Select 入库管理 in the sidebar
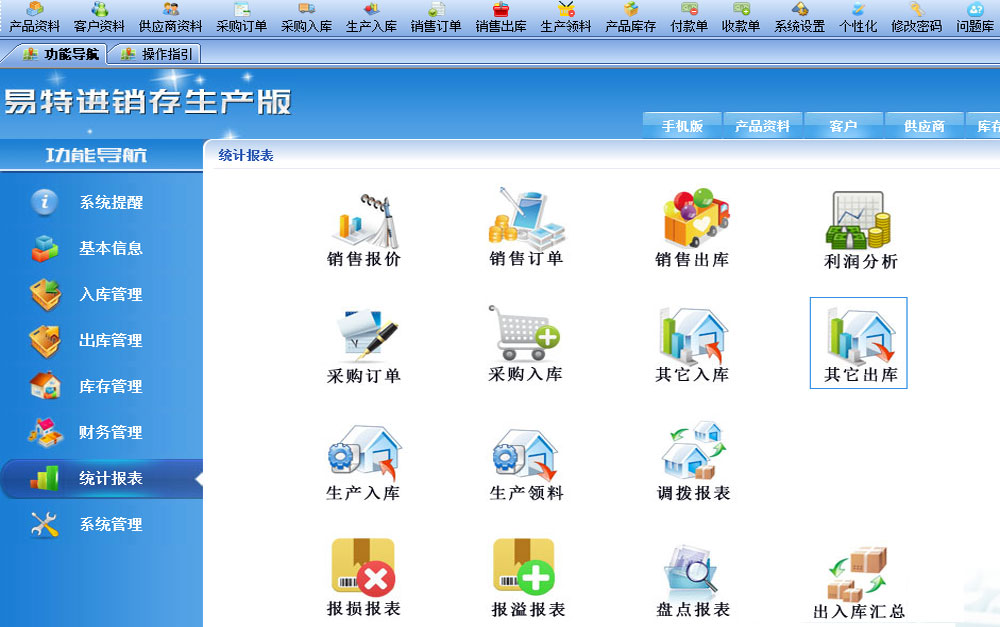The height and width of the screenshot is (627, 1000). click(110, 295)
